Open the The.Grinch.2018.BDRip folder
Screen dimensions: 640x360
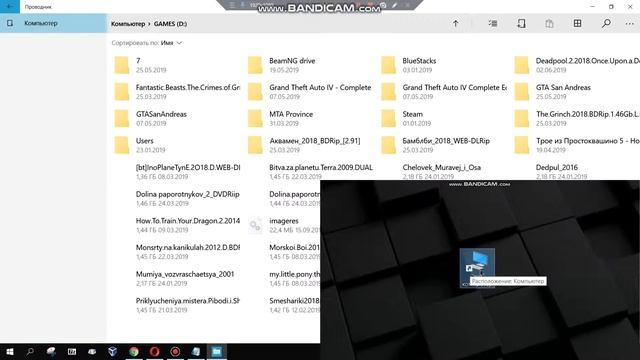577,118
